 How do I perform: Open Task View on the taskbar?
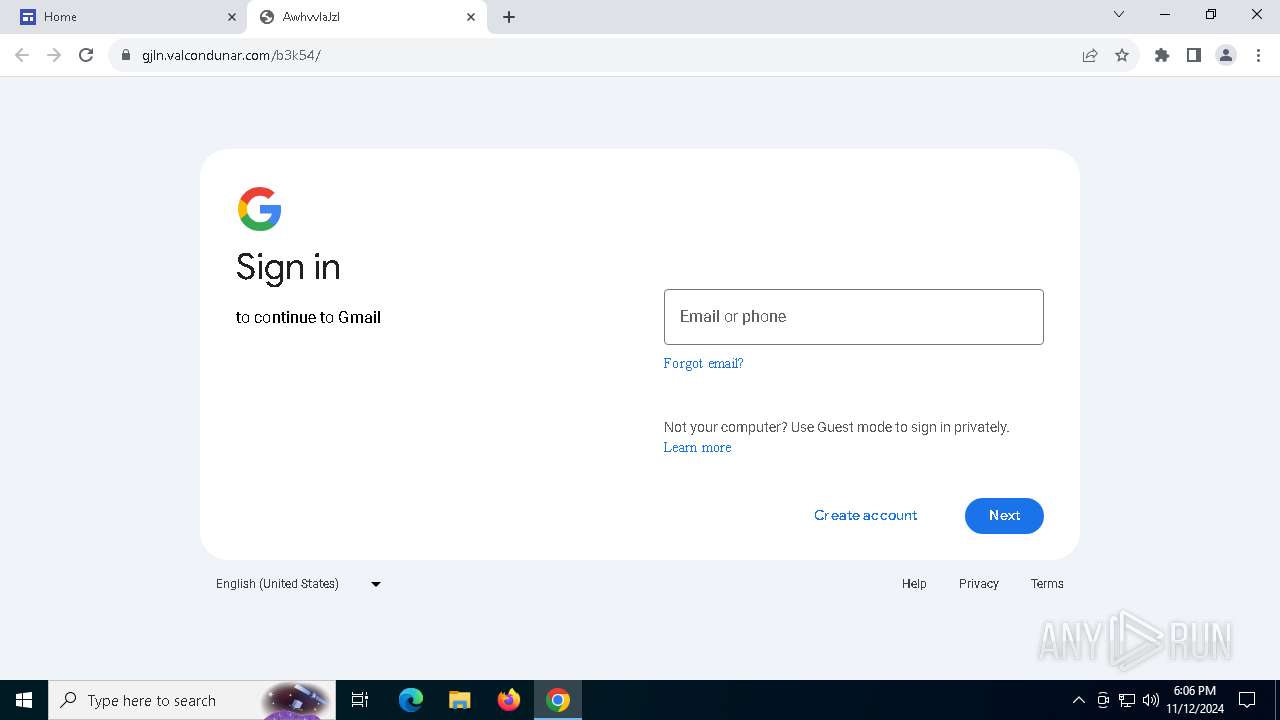(x=360, y=700)
